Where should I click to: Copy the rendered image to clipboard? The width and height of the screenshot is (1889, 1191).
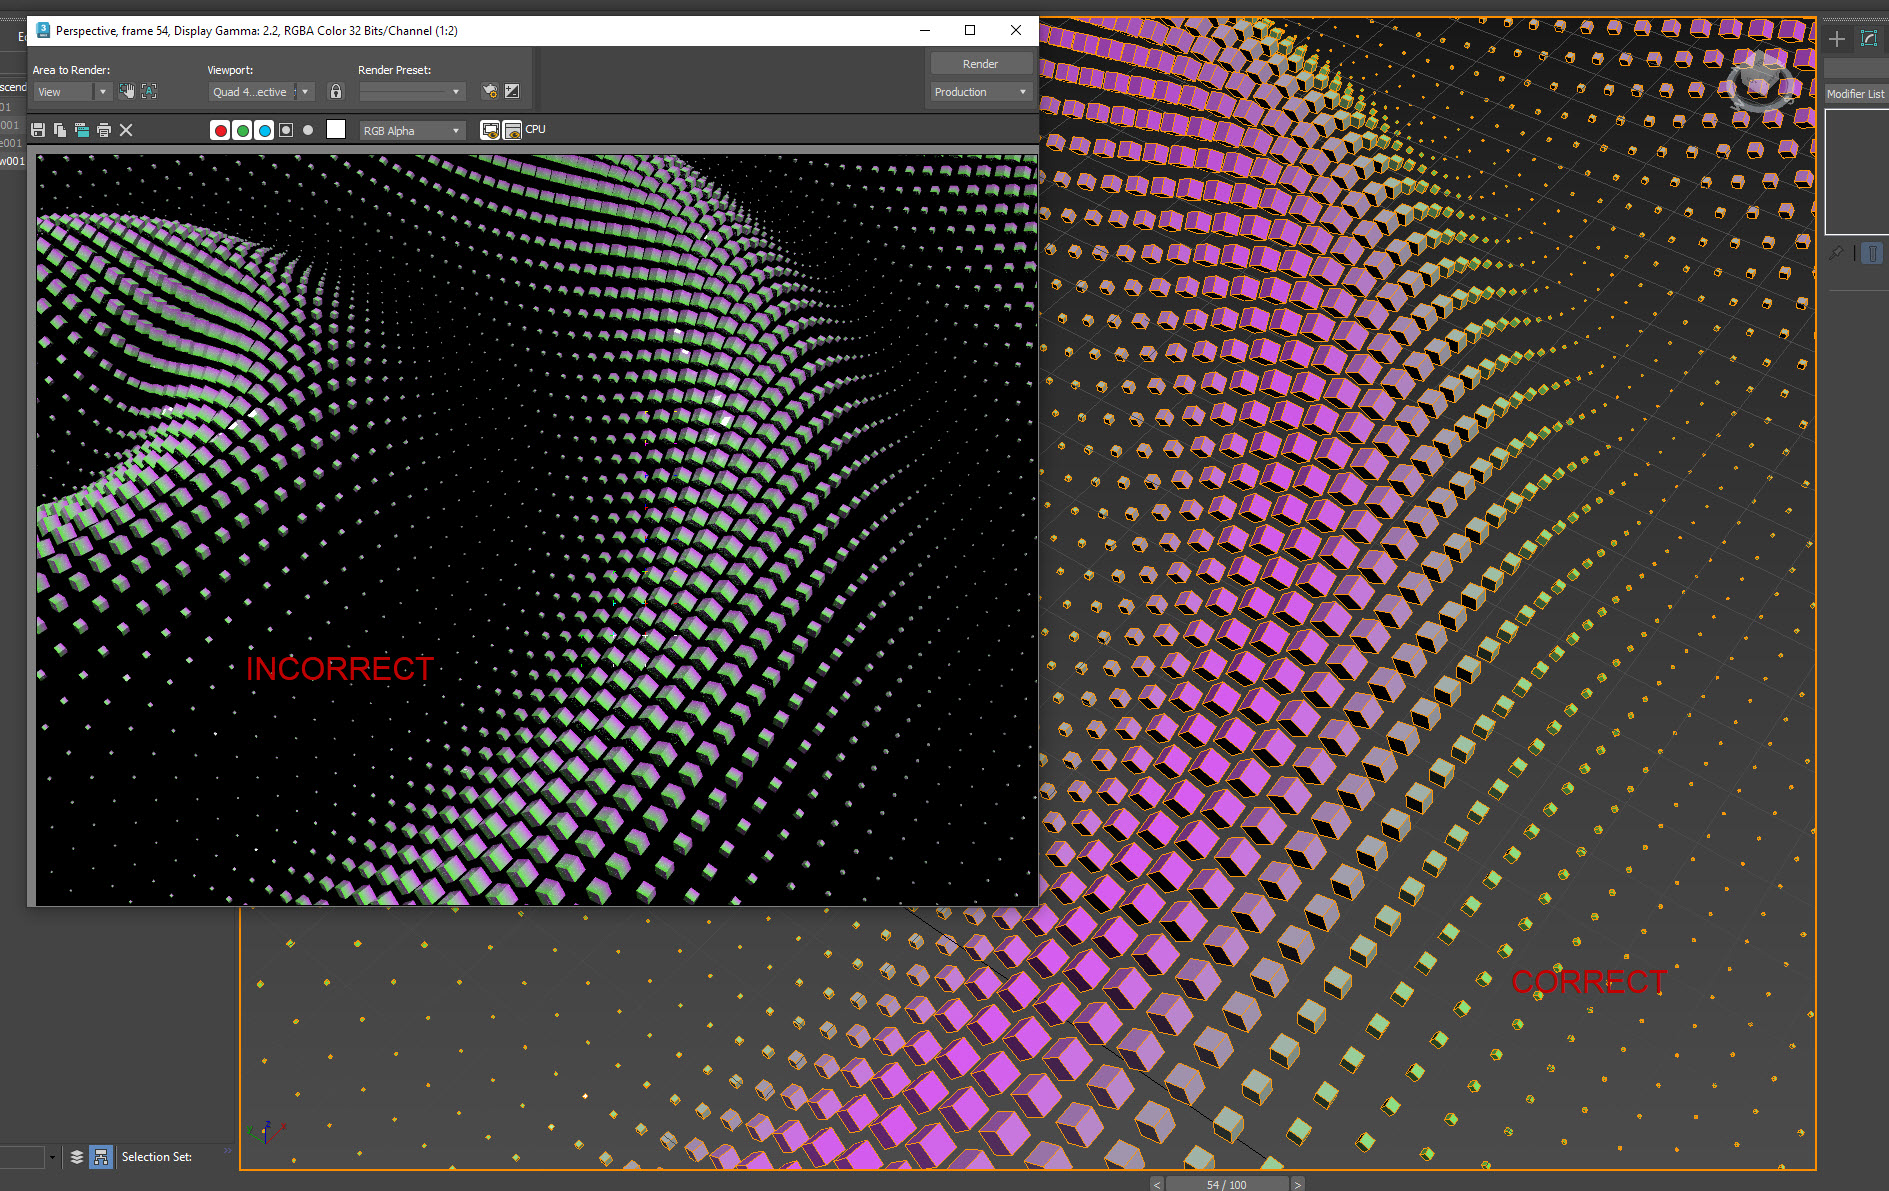(60, 130)
